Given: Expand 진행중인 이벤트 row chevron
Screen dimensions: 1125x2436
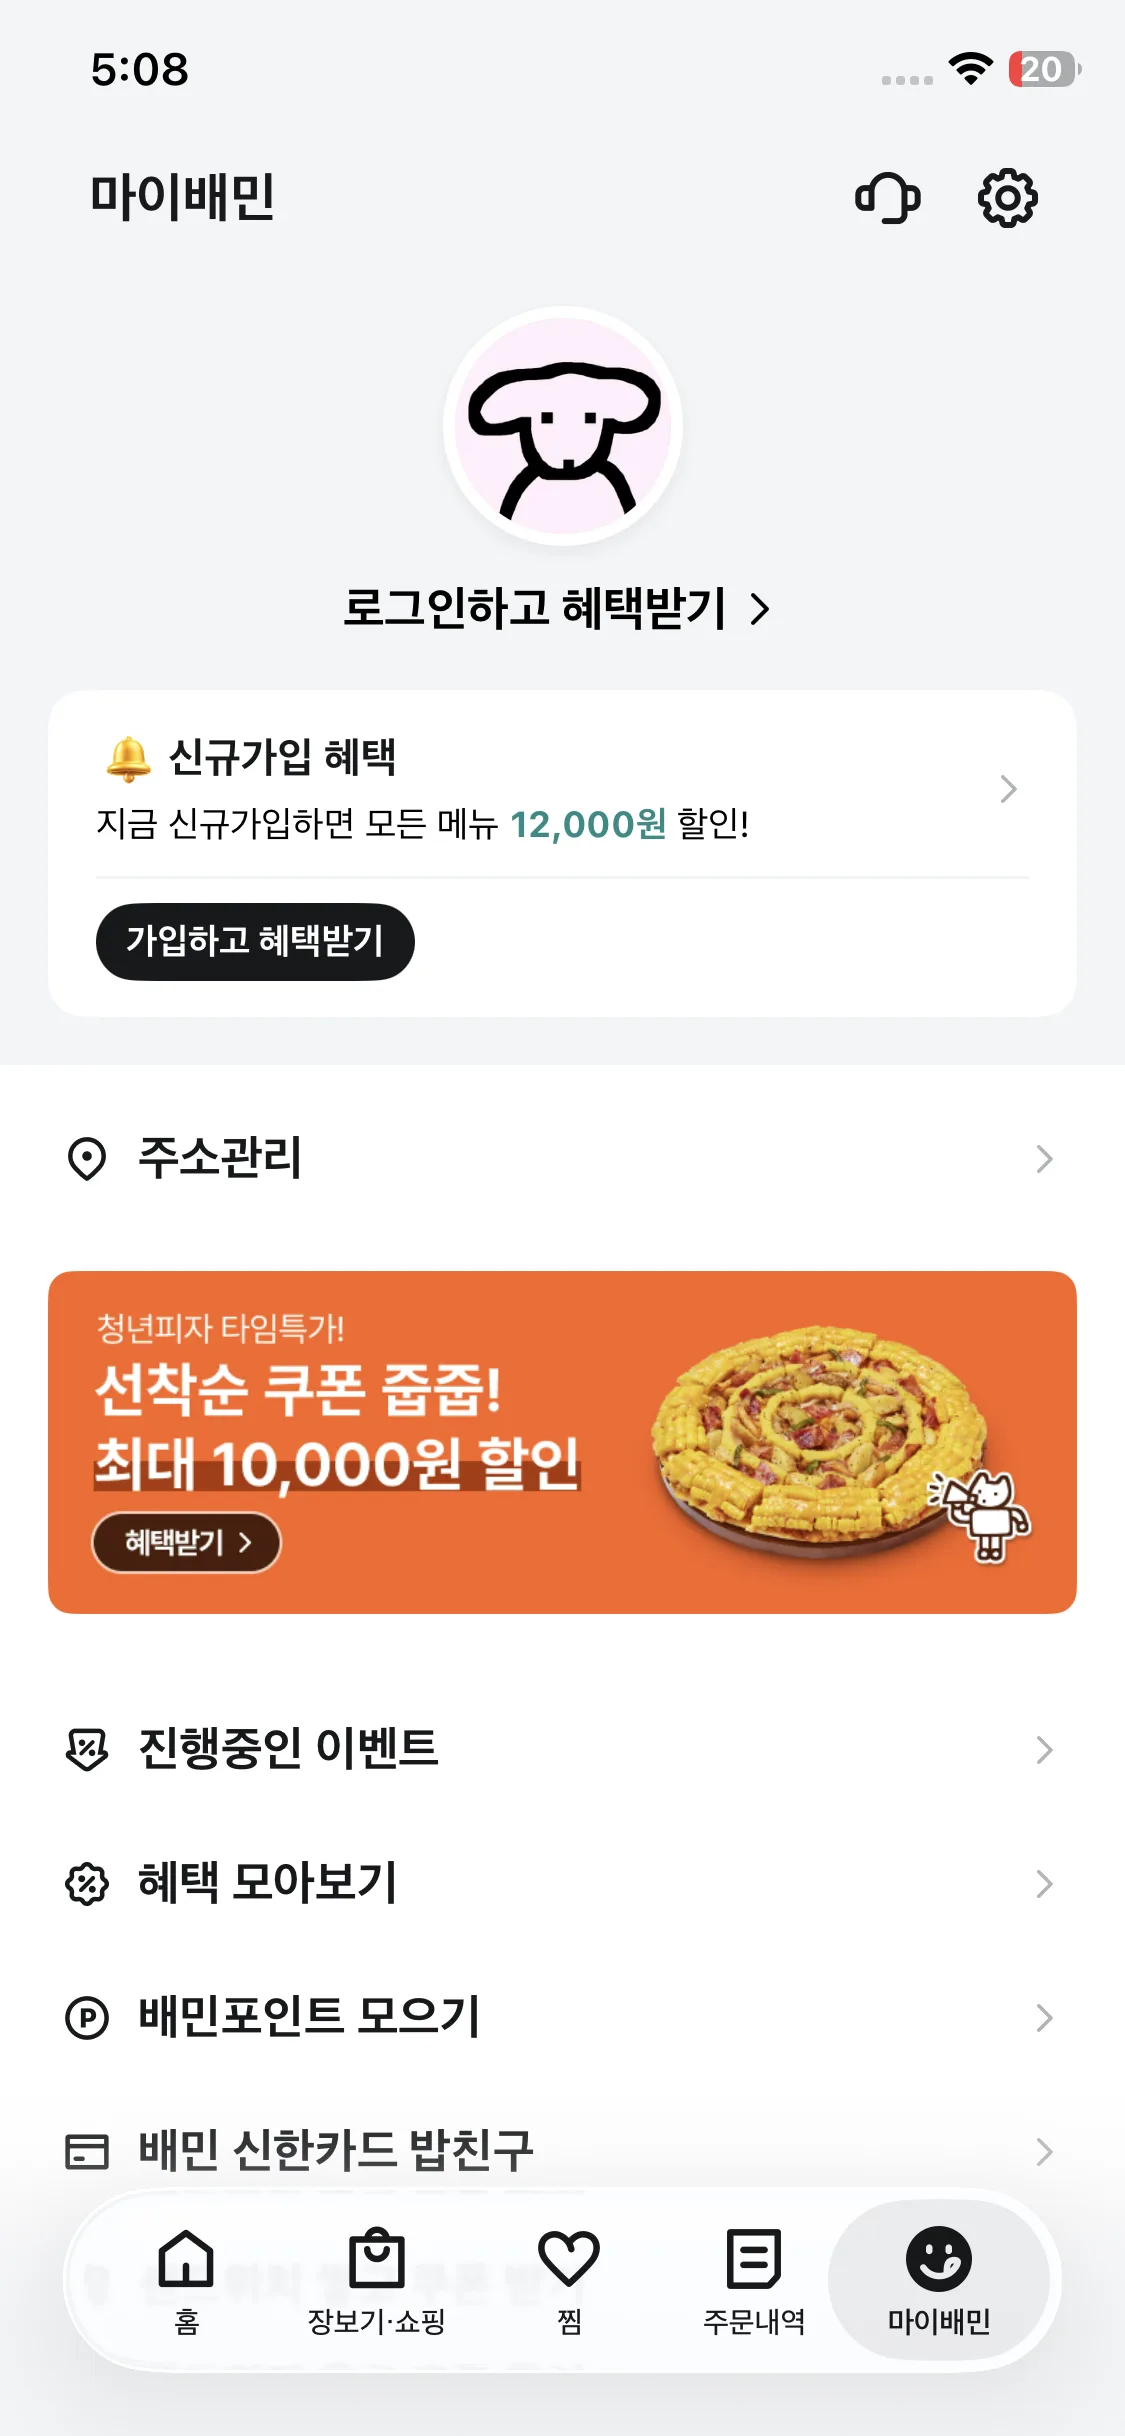Looking at the screenshot, I should click(x=1044, y=1749).
